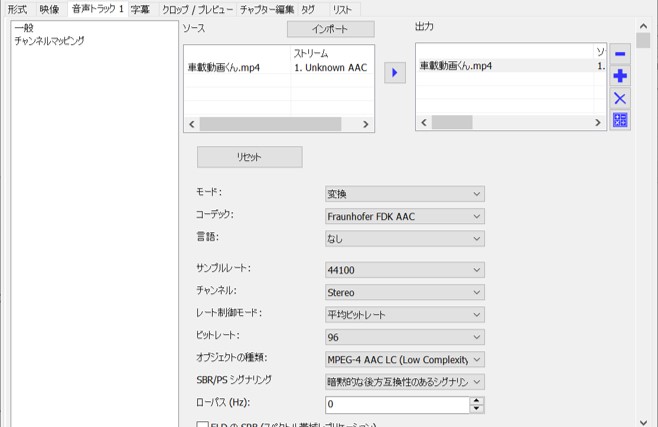The image size is (658, 427).
Task: Increase the ローパス (Hz) value with up spinner
Action: point(477,400)
